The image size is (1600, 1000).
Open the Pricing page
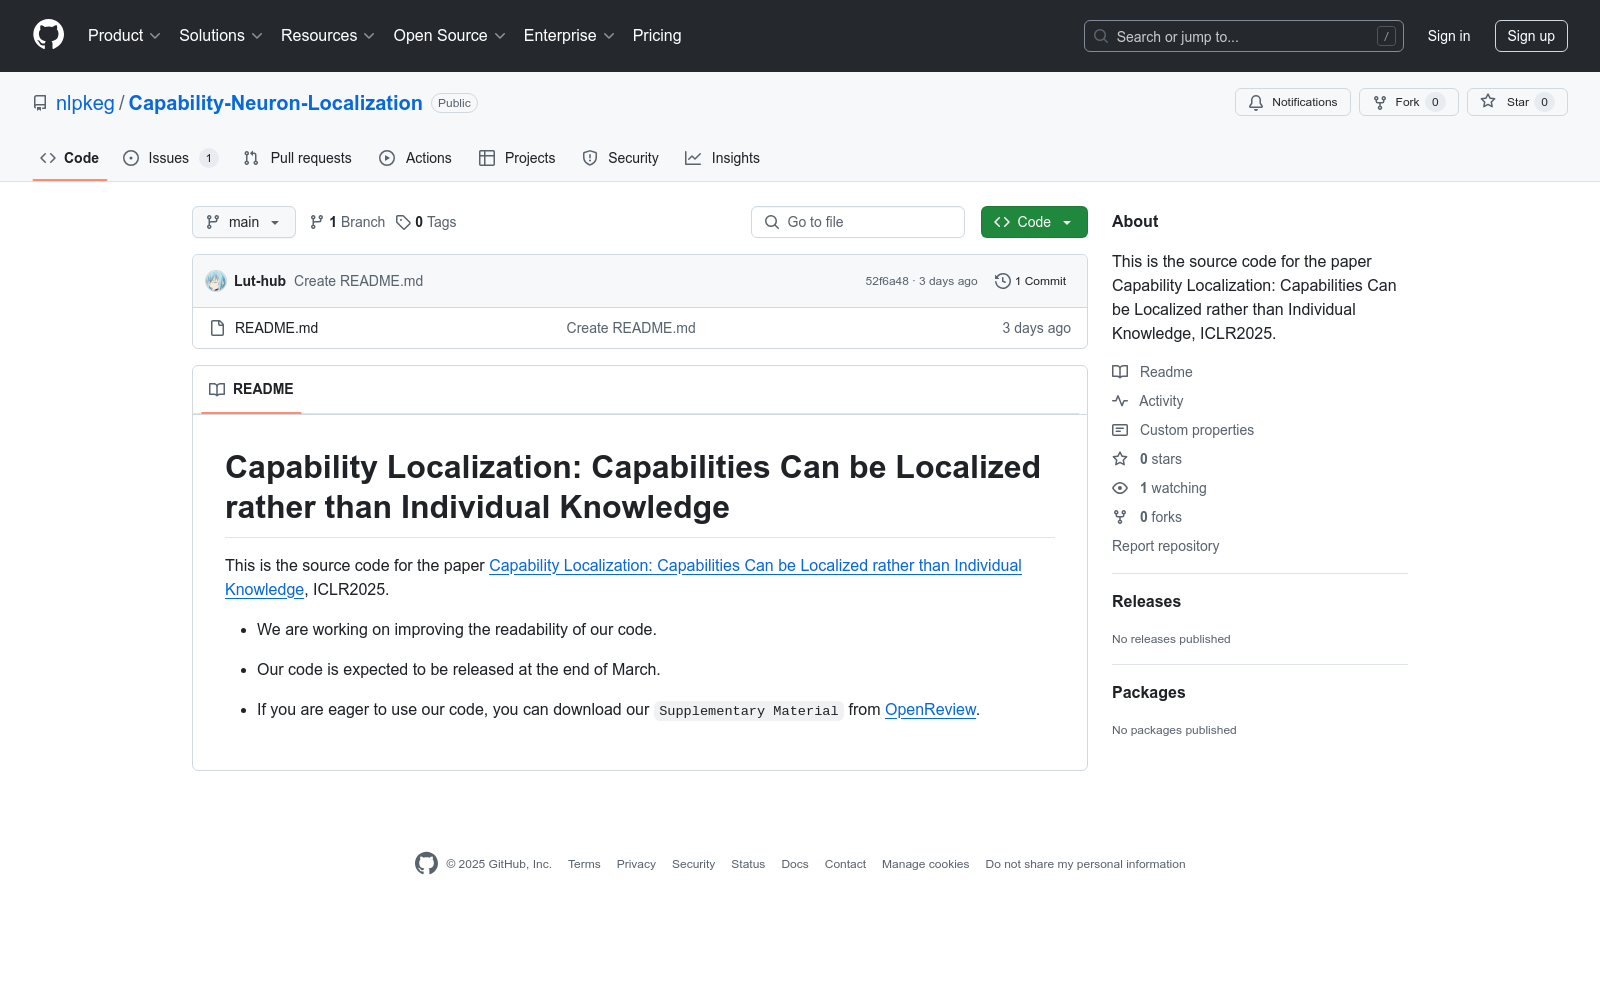click(x=657, y=36)
